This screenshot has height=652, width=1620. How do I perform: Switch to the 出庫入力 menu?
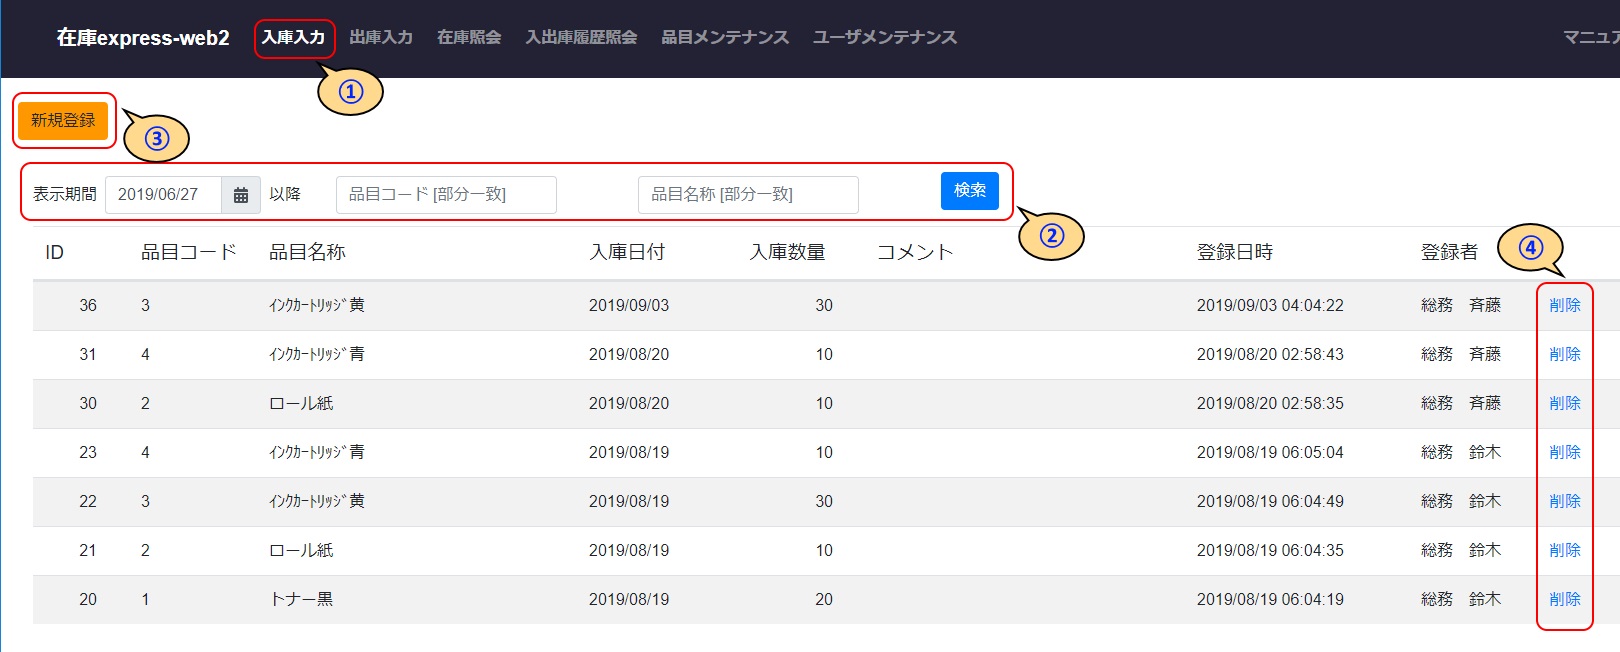pos(381,38)
